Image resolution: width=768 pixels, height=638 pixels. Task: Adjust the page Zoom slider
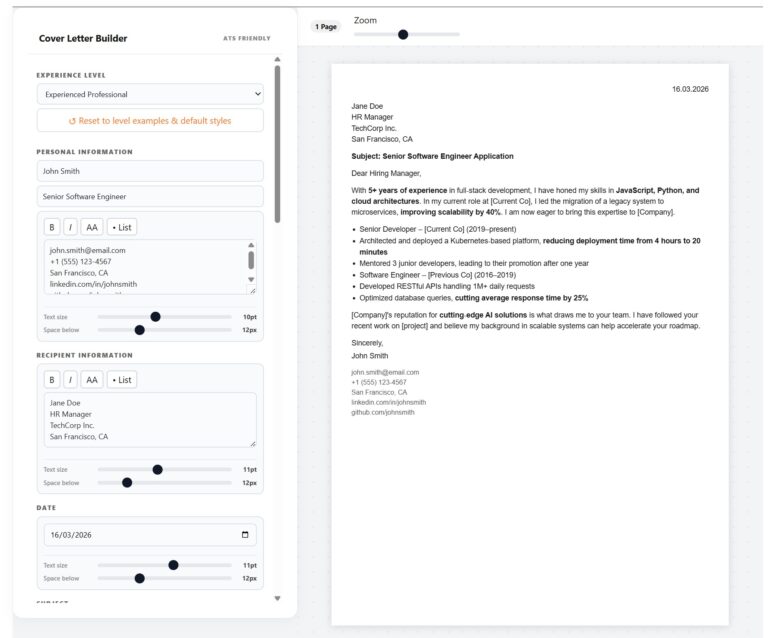pos(403,34)
